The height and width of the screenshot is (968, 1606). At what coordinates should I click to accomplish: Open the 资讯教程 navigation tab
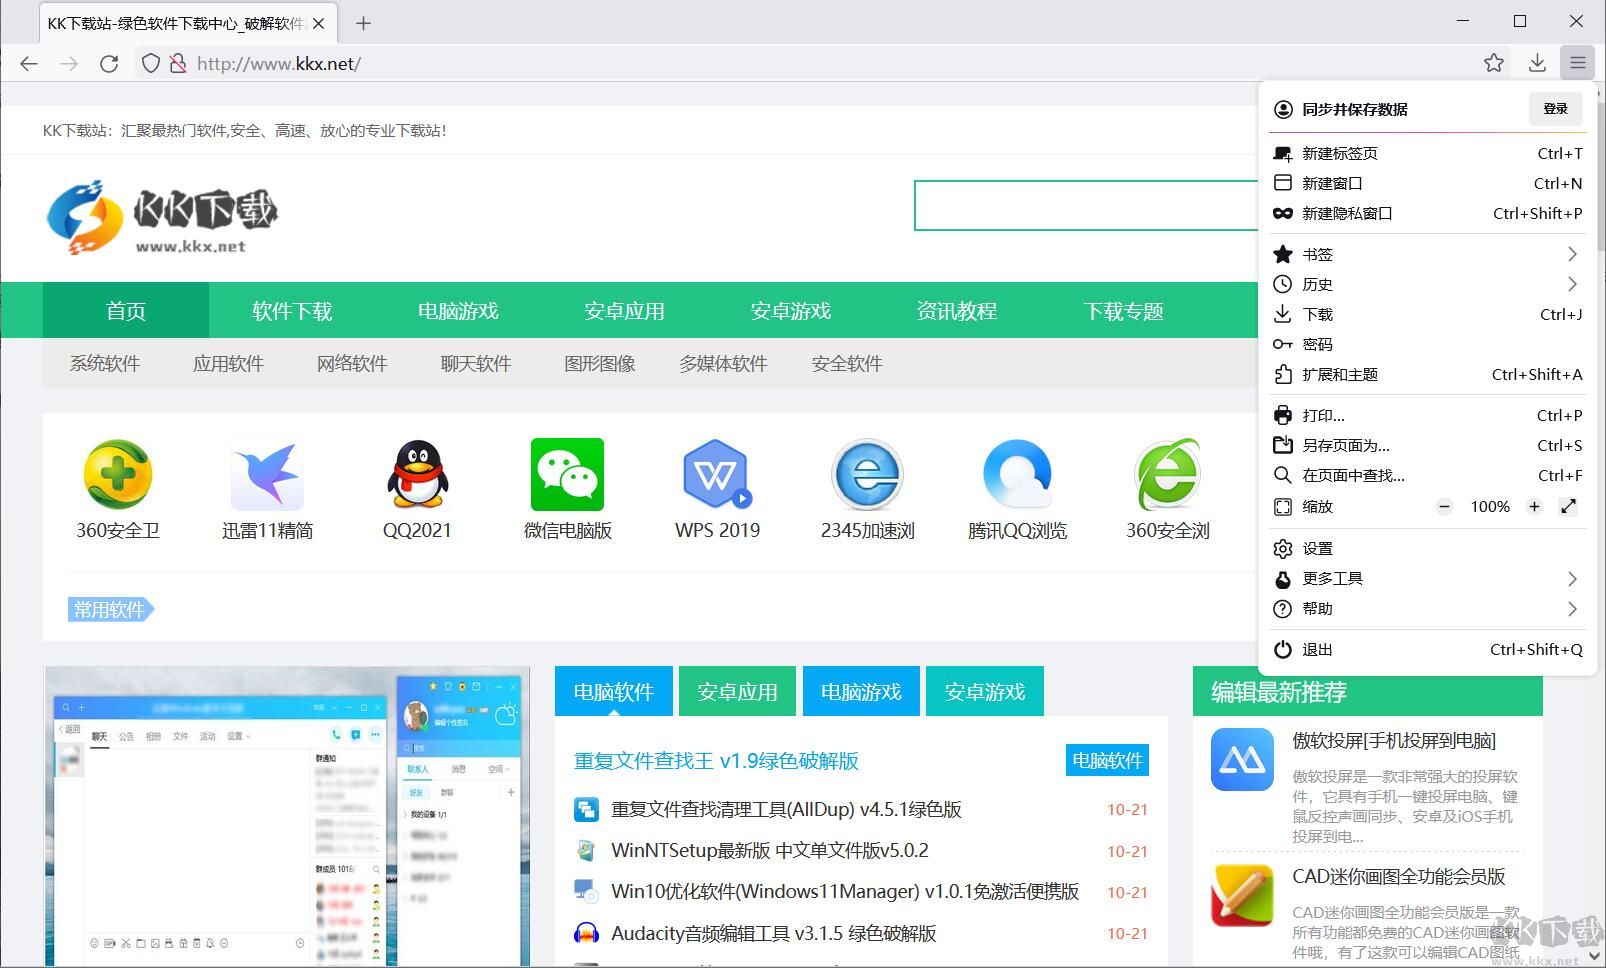(957, 311)
